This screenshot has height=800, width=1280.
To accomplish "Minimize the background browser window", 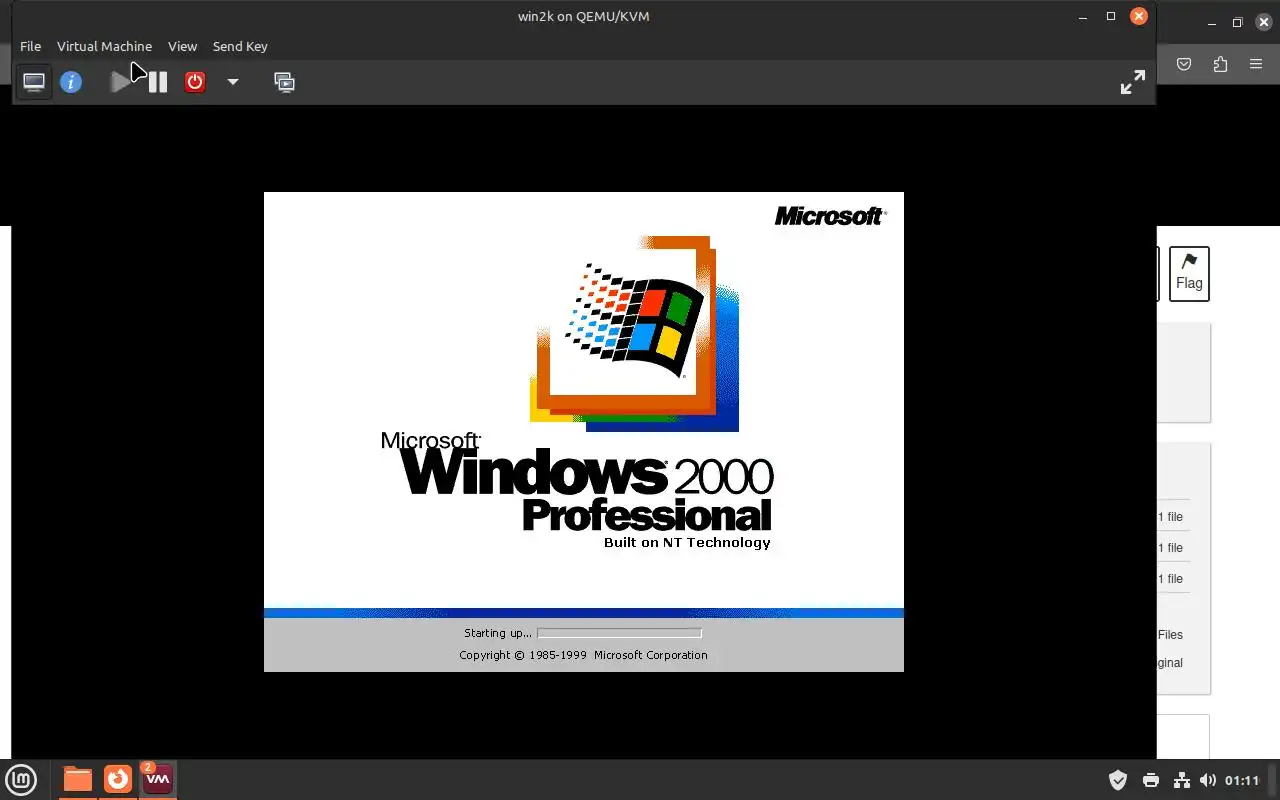I will pos(1212,22).
